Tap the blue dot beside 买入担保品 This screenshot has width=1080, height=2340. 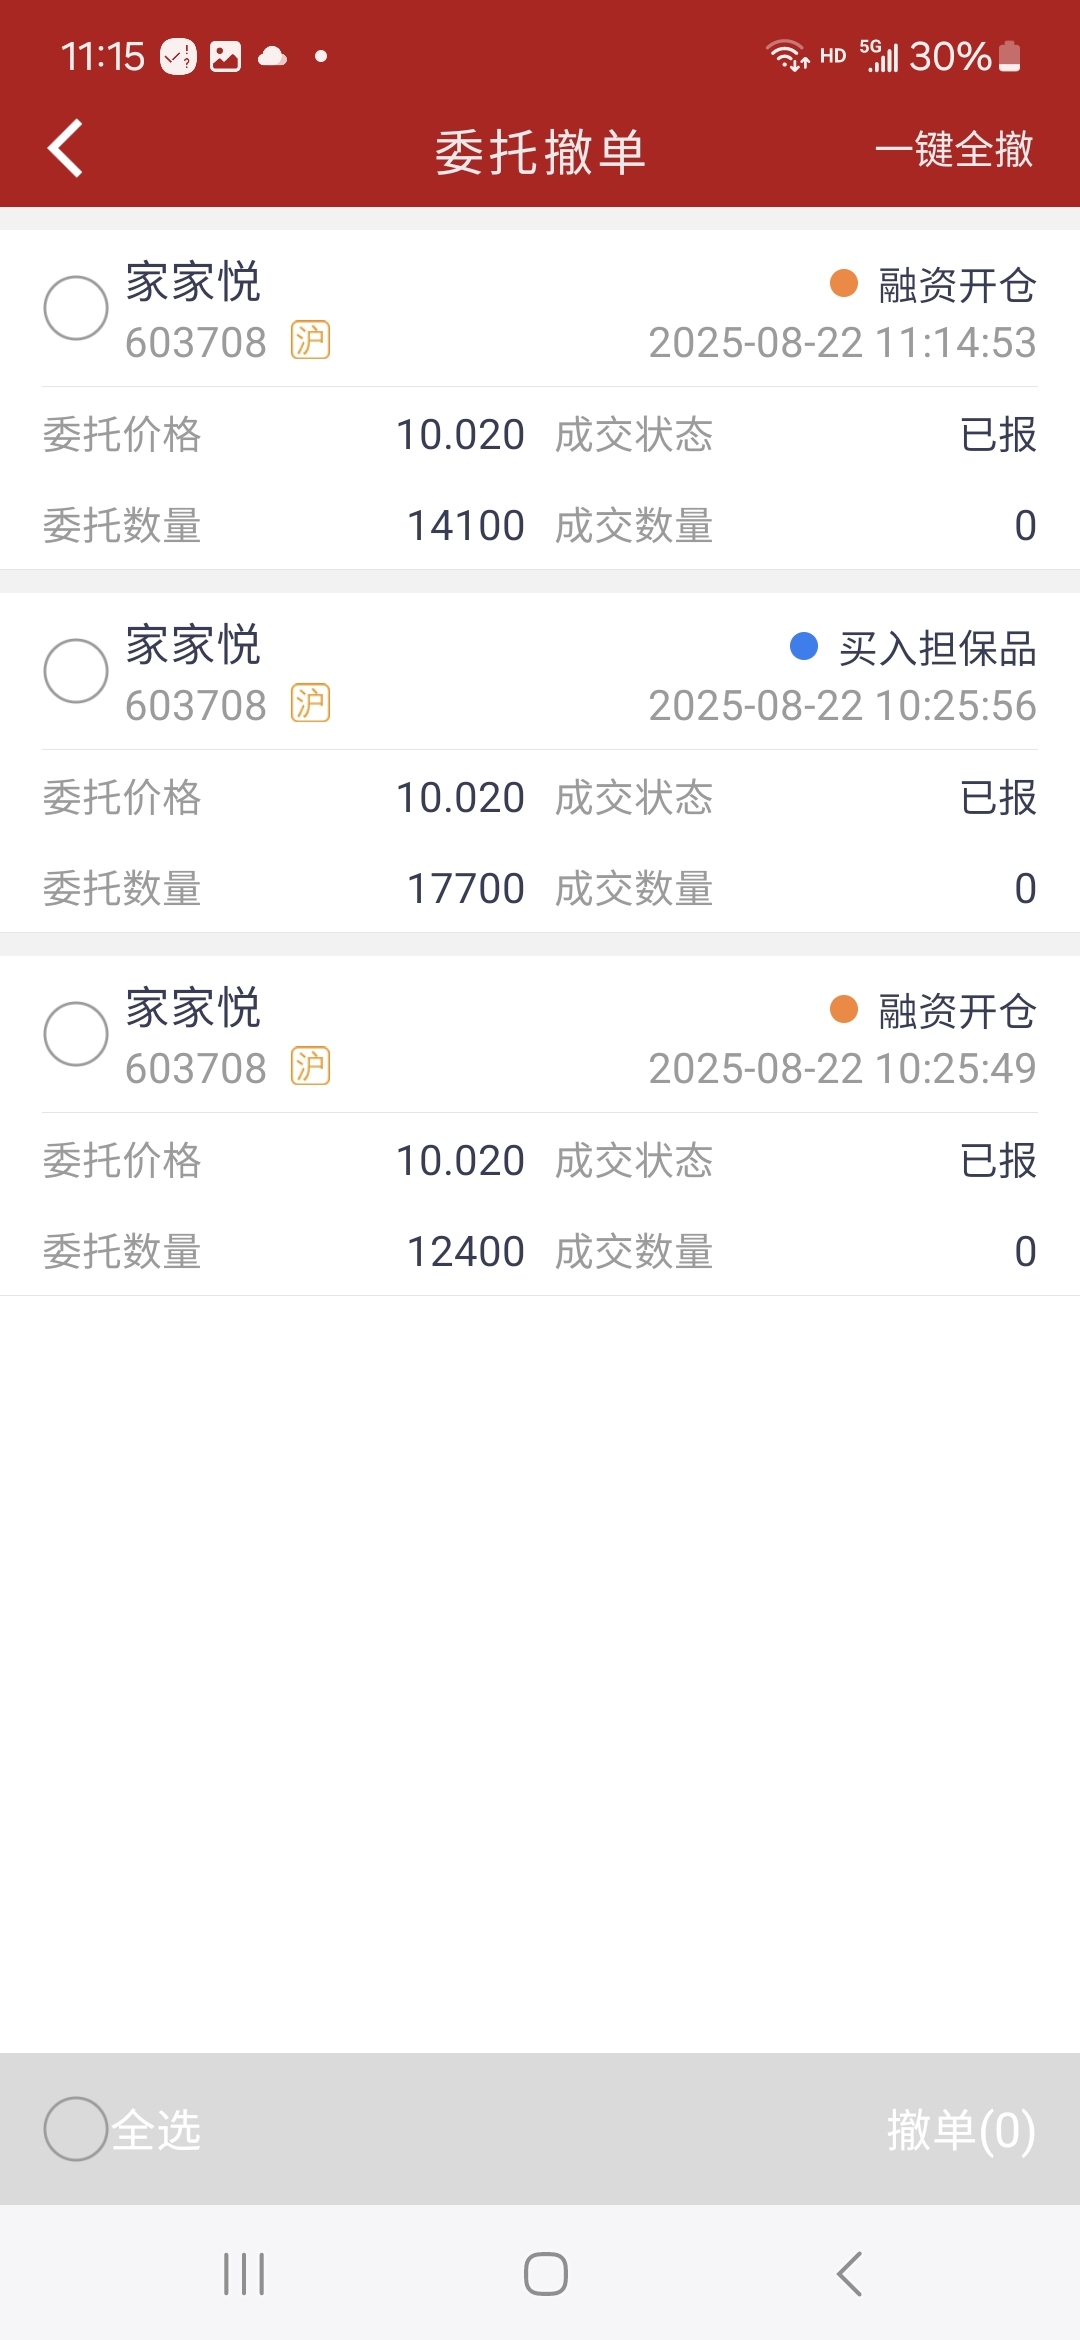point(804,646)
